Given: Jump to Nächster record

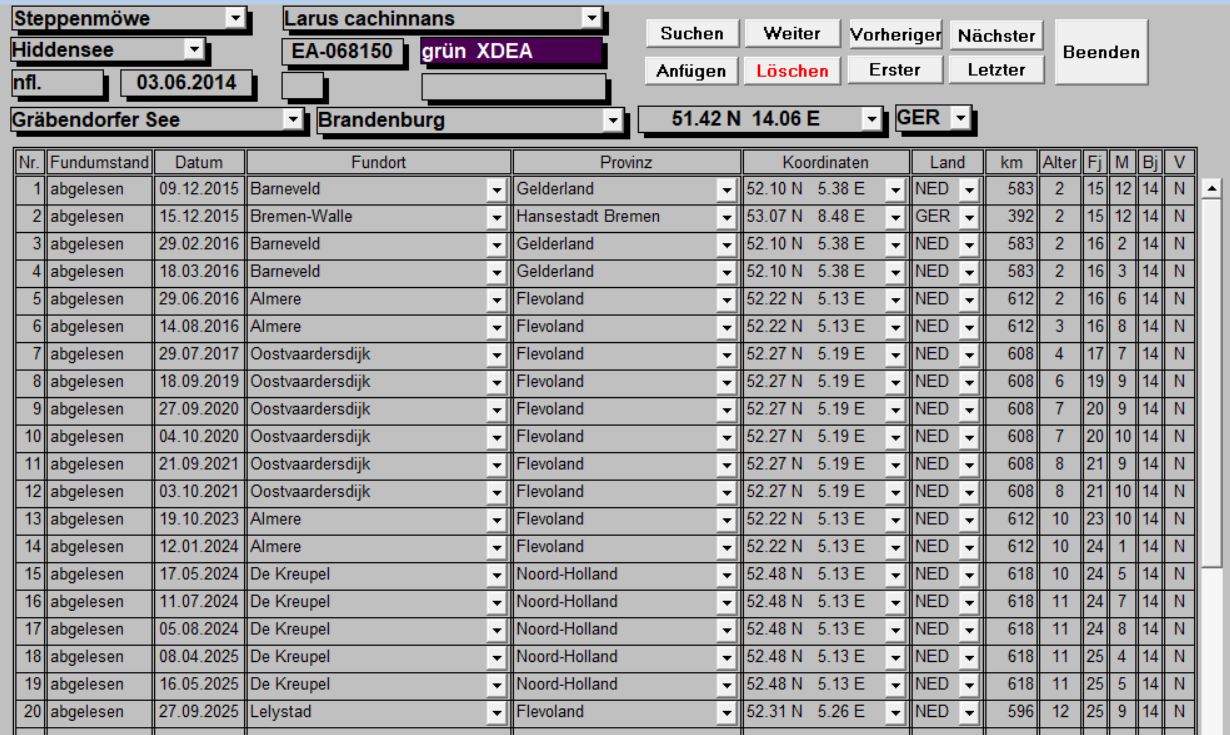Looking at the screenshot, I should pos(995,35).
